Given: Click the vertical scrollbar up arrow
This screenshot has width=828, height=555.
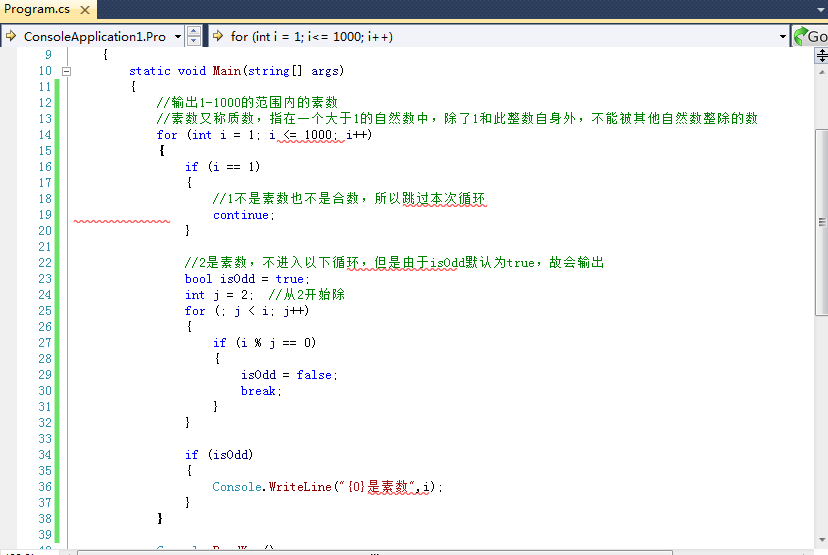Looking at the screenshot, I should click(822, 72).
